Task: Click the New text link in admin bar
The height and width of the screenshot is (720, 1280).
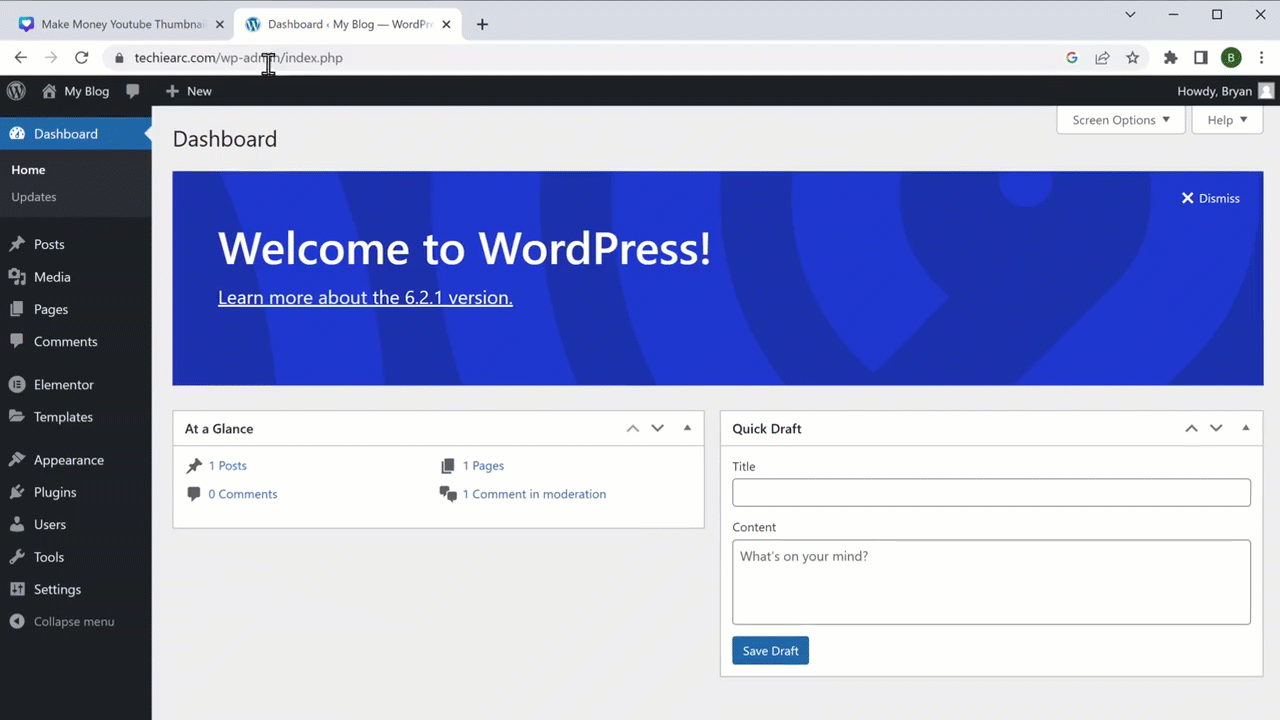Action: (x=199, y=91)
